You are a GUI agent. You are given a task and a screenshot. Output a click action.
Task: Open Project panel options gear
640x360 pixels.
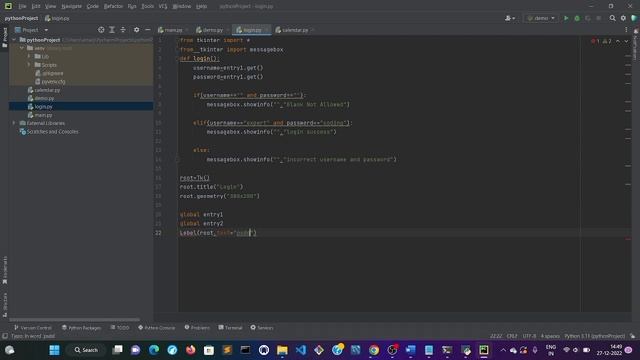136,30
